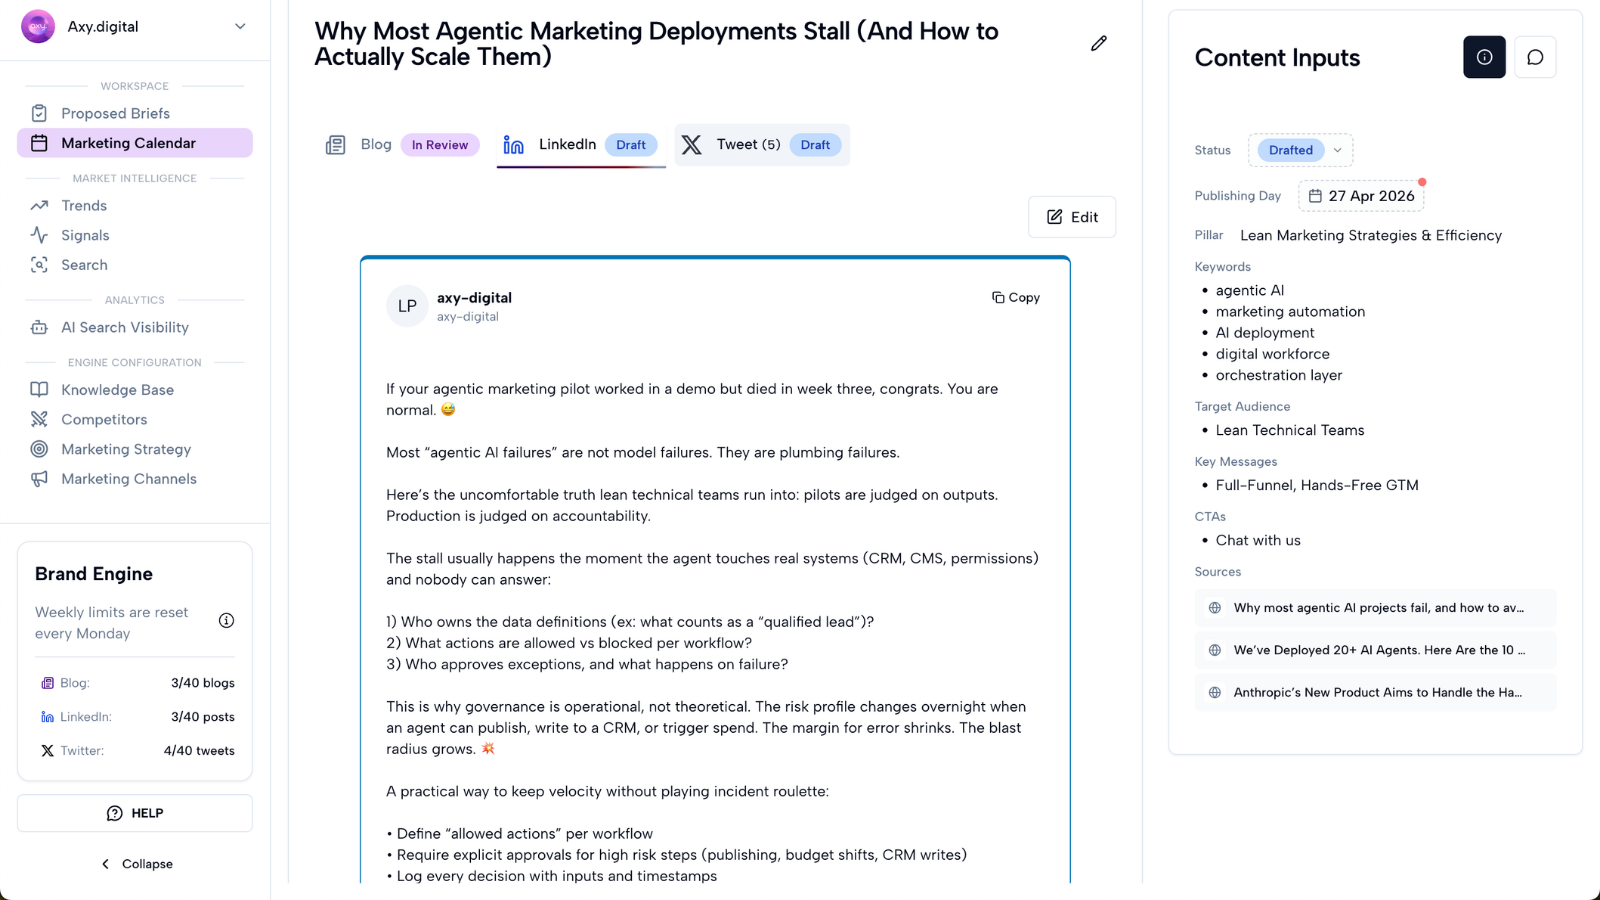This screenshot has height=900, width=1600.
Task: Click the X Twitter icon in Brand Engine
Action: click(x=47, y=751)
